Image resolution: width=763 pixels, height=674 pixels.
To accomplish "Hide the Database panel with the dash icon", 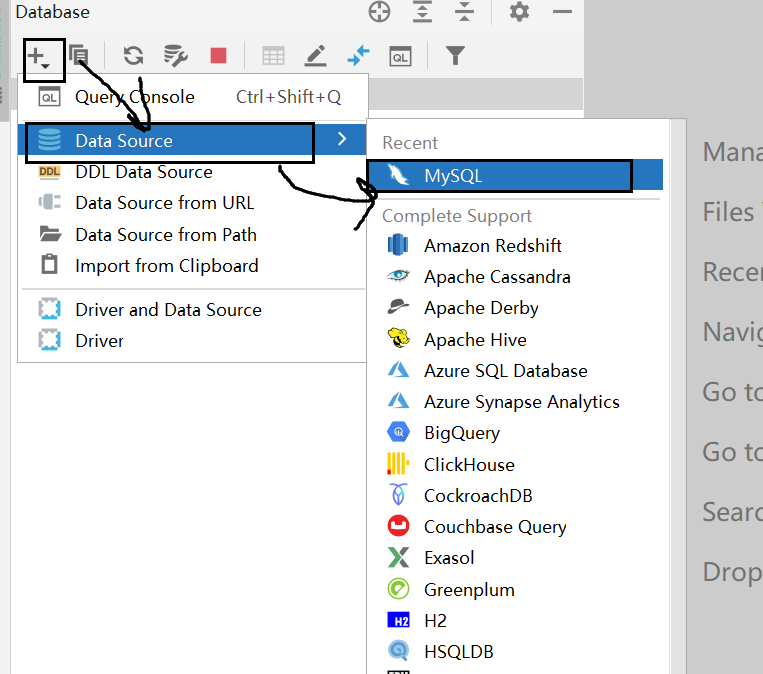I will click(562, 11).
